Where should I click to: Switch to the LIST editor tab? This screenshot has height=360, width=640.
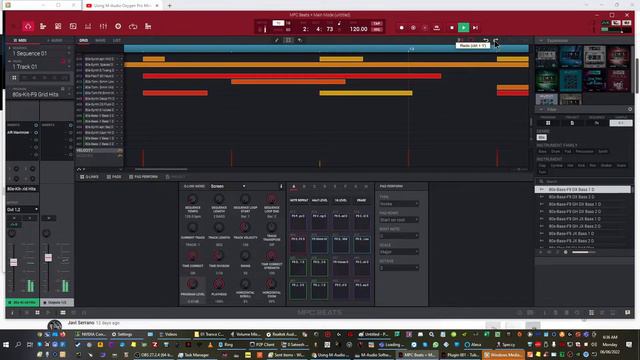pos(117,40)
